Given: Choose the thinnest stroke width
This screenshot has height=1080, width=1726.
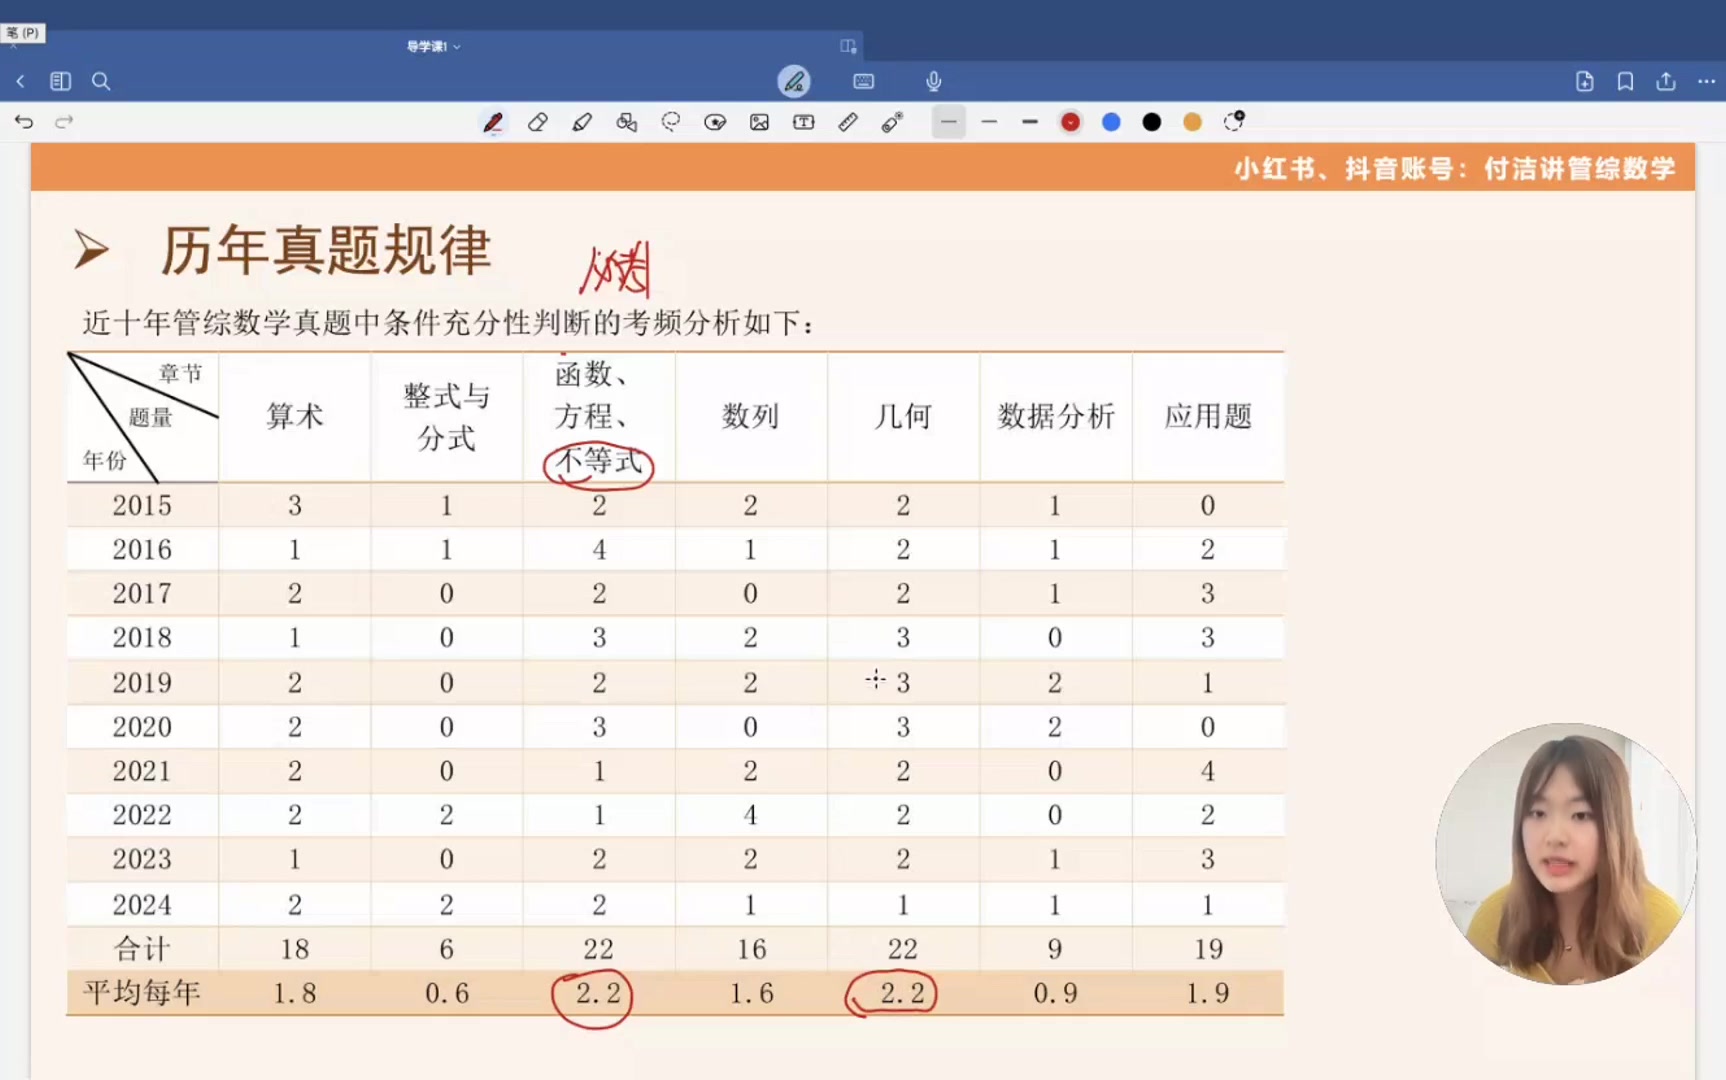Looking at the screenshot, I should (x=949, y=122).
